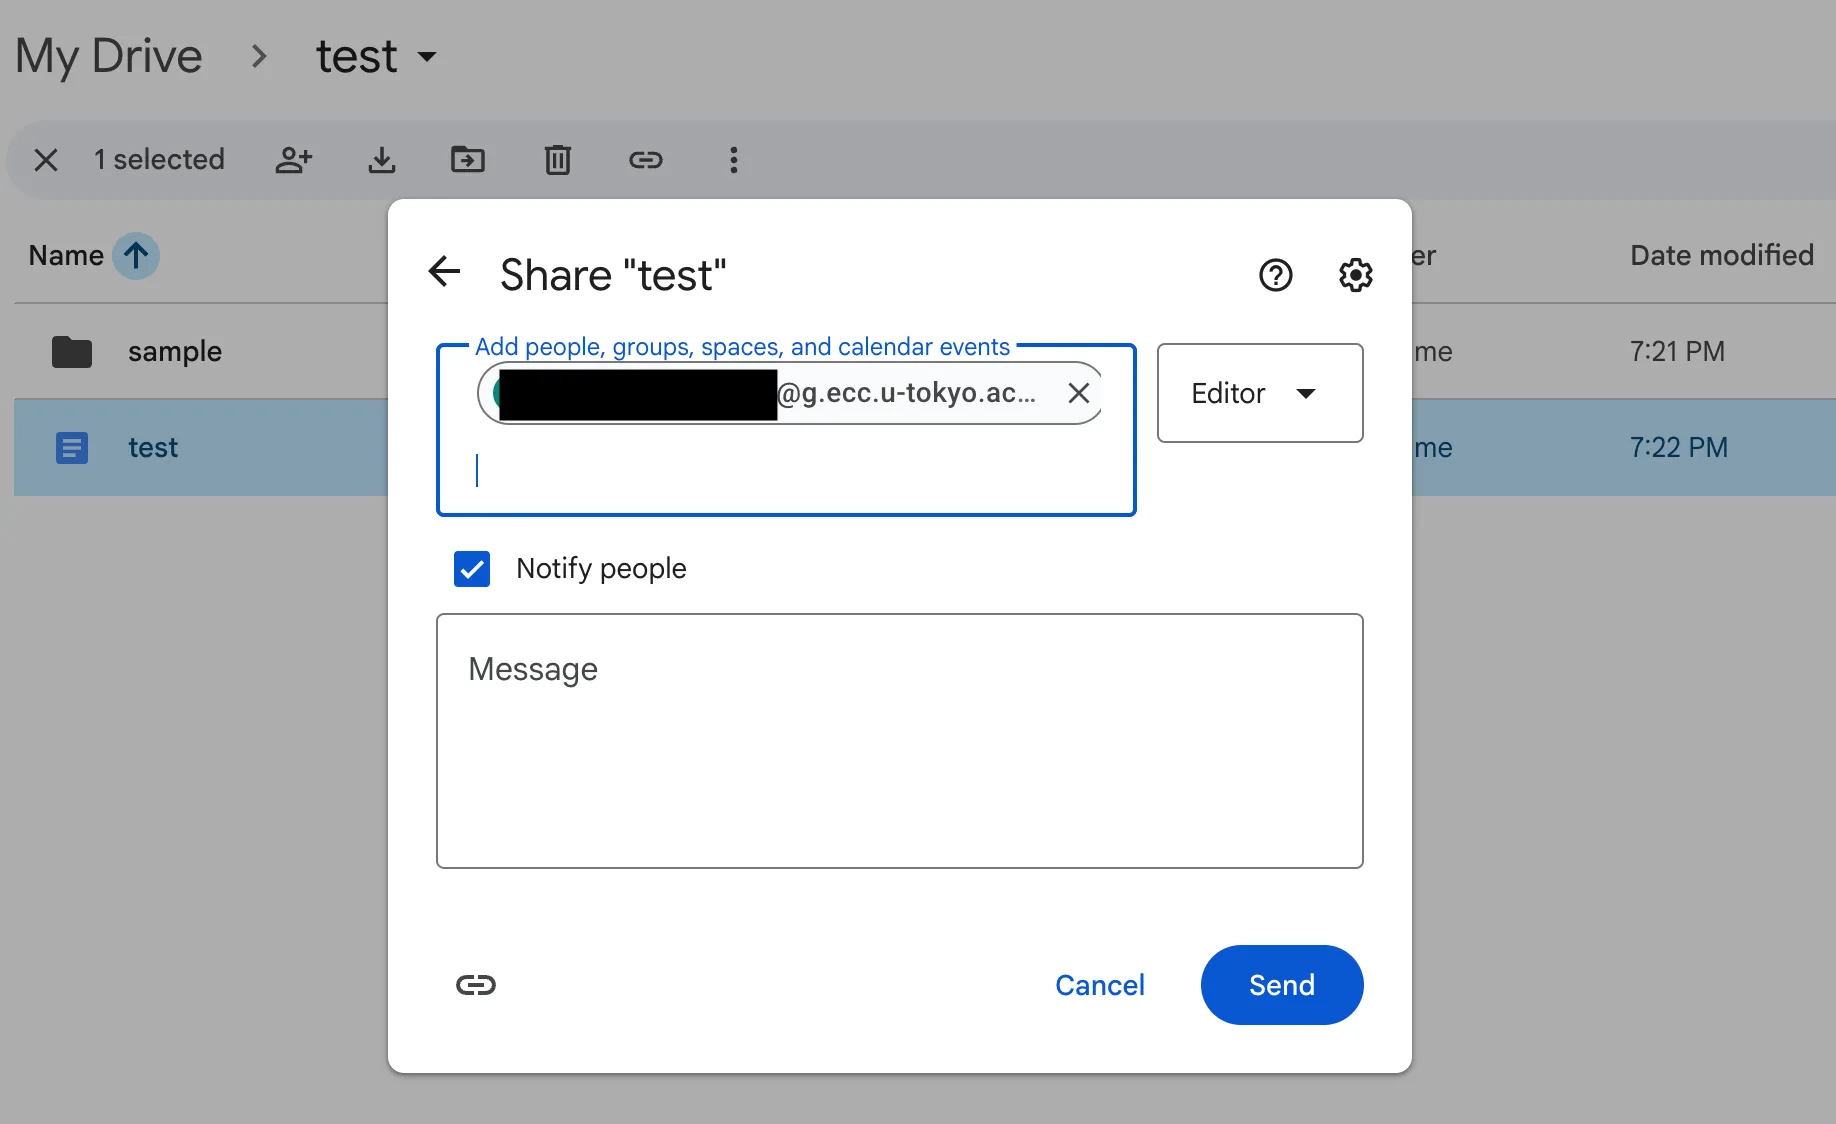Remove the u-tokyo email recipient chip

pos(1079,393)
